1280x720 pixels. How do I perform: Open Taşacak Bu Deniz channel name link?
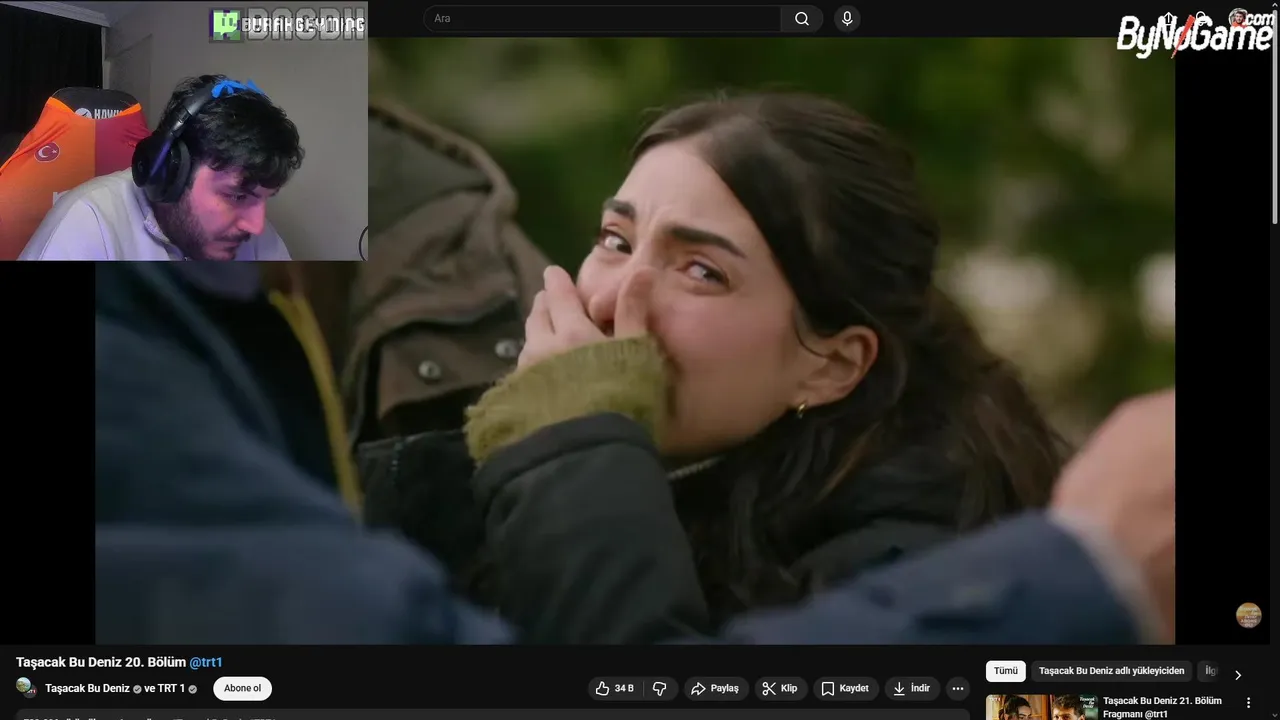pos(87,688)
